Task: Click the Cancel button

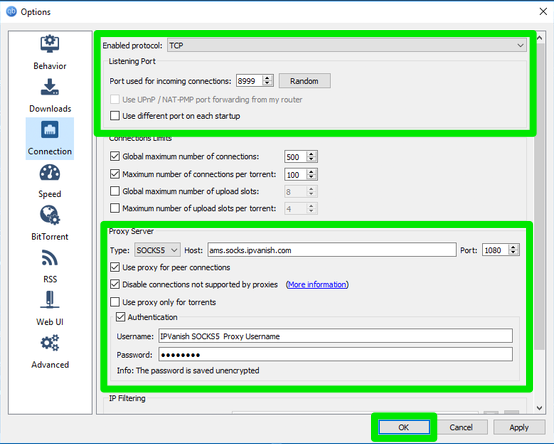Action: coord(461,427)
